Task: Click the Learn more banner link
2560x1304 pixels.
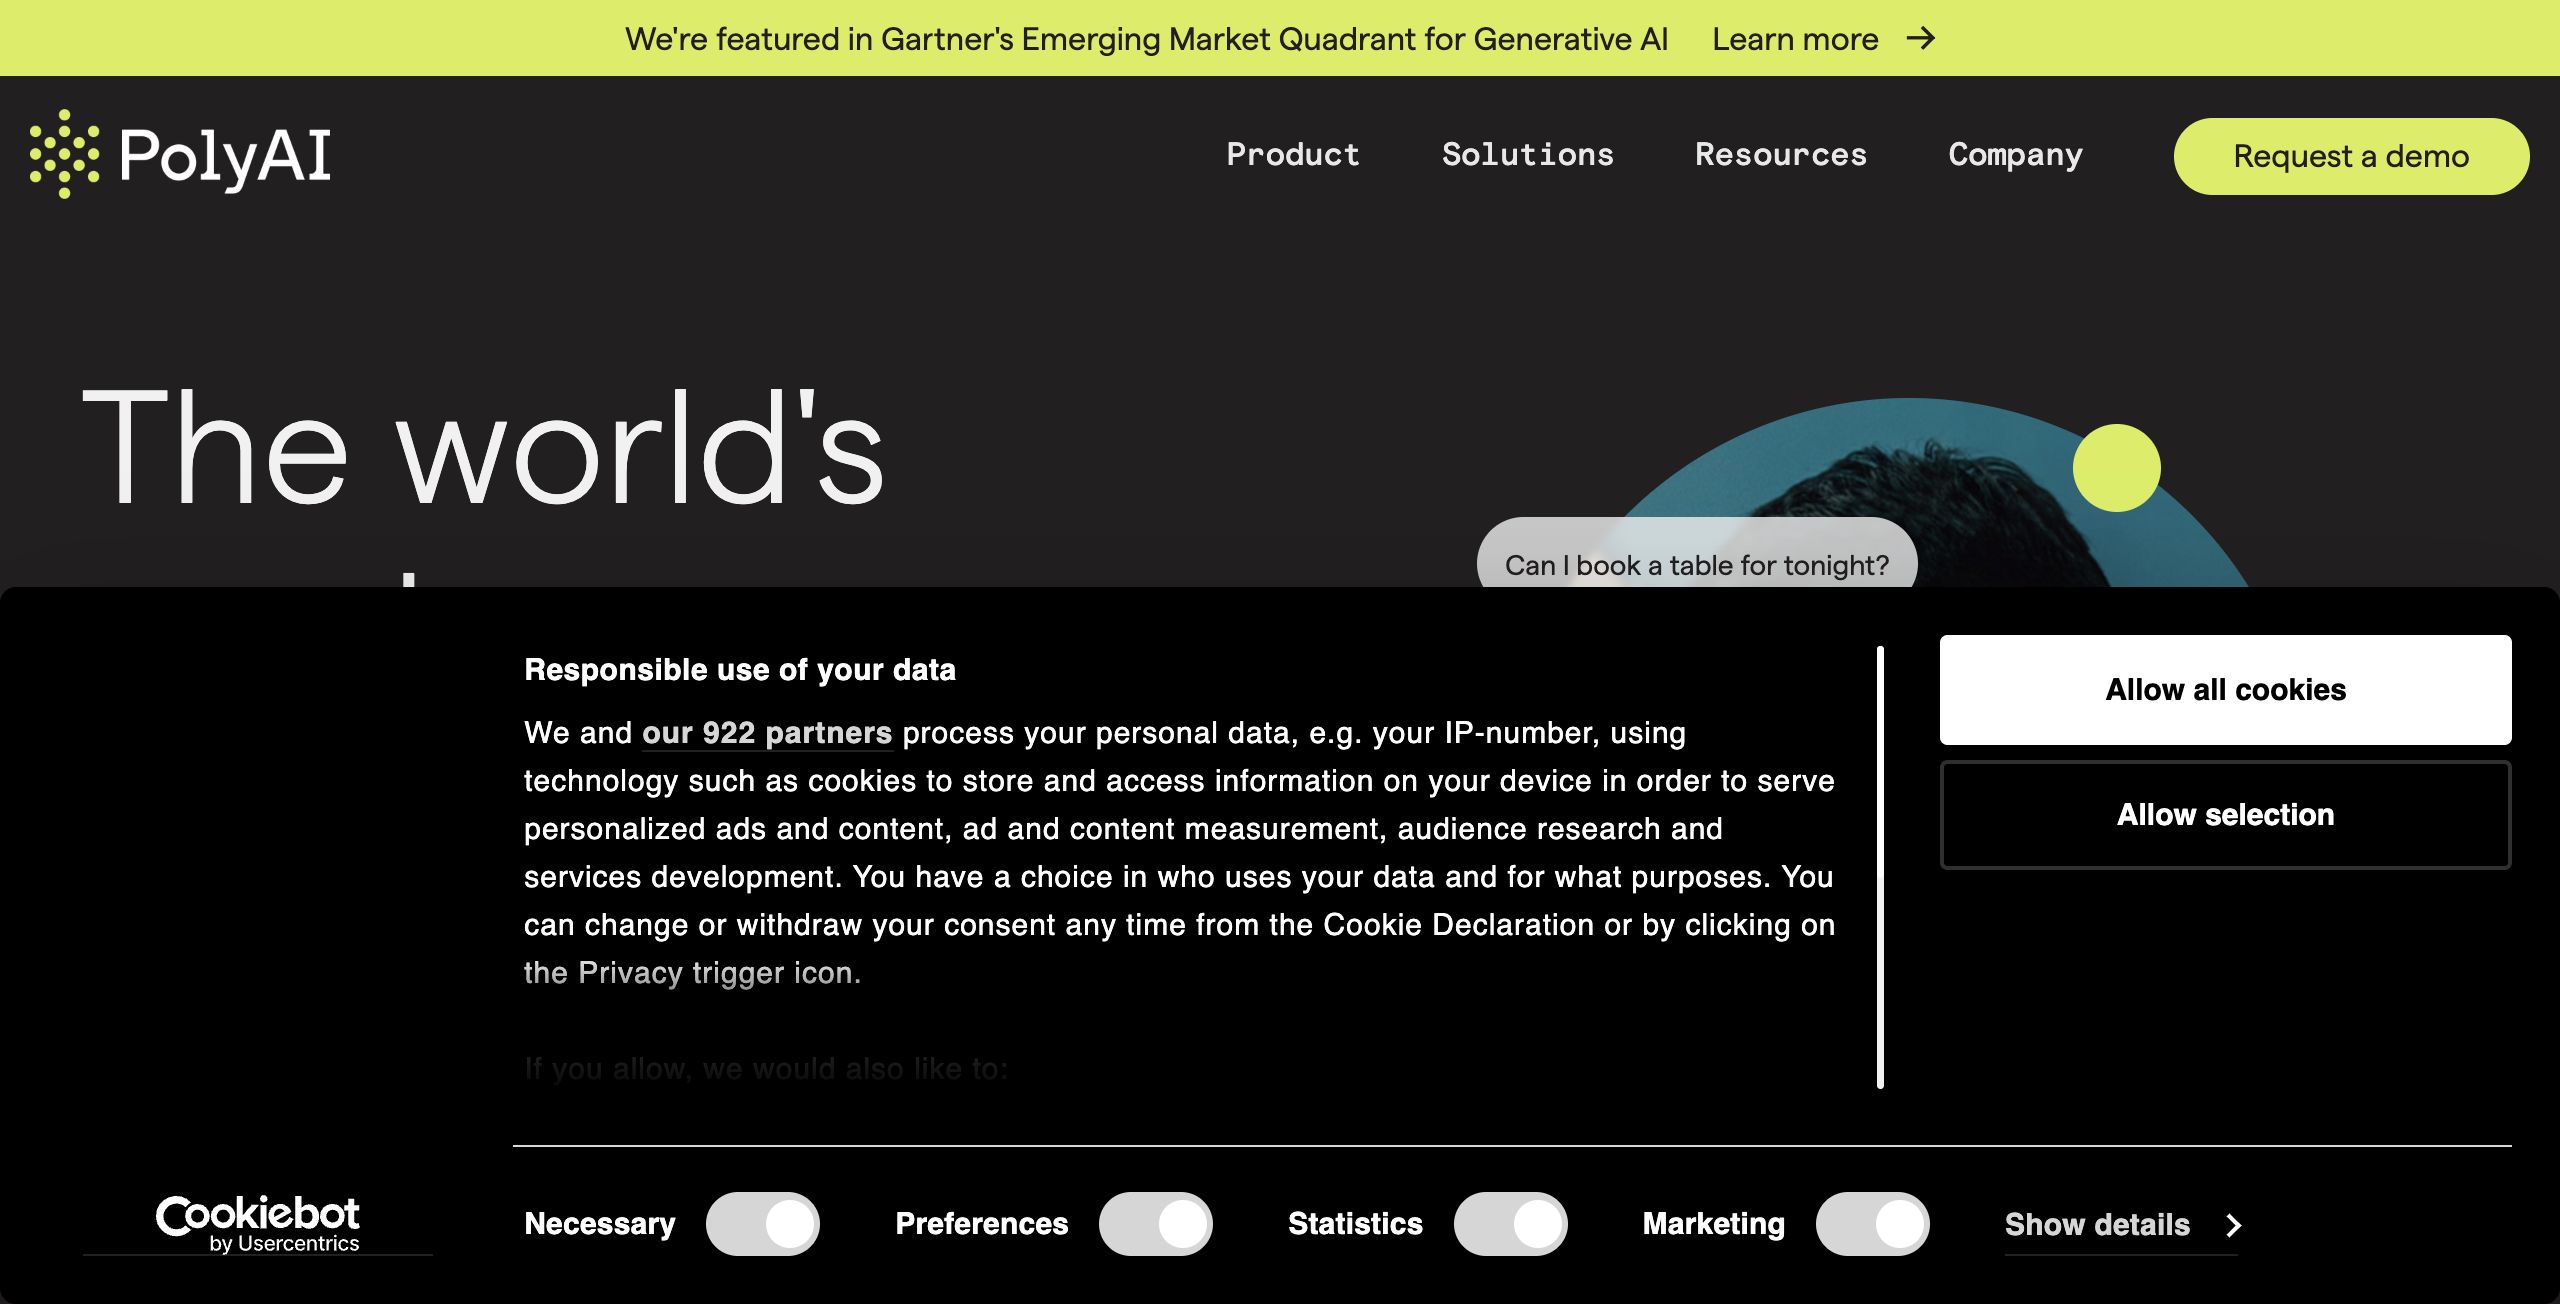Action: click(1795, 39)
